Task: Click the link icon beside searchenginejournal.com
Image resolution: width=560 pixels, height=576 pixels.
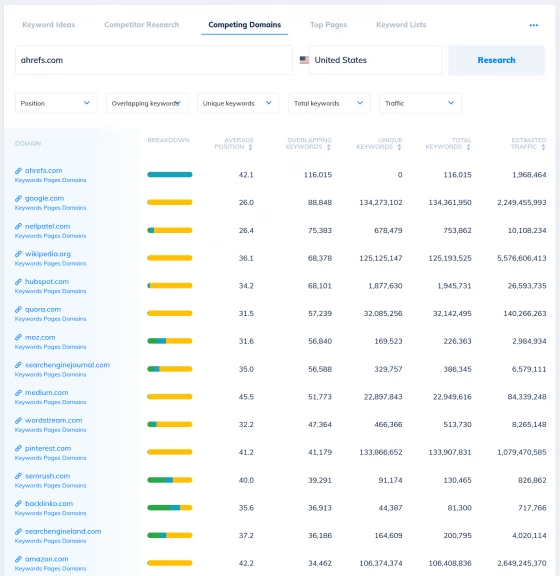Action: coord(18,365)
